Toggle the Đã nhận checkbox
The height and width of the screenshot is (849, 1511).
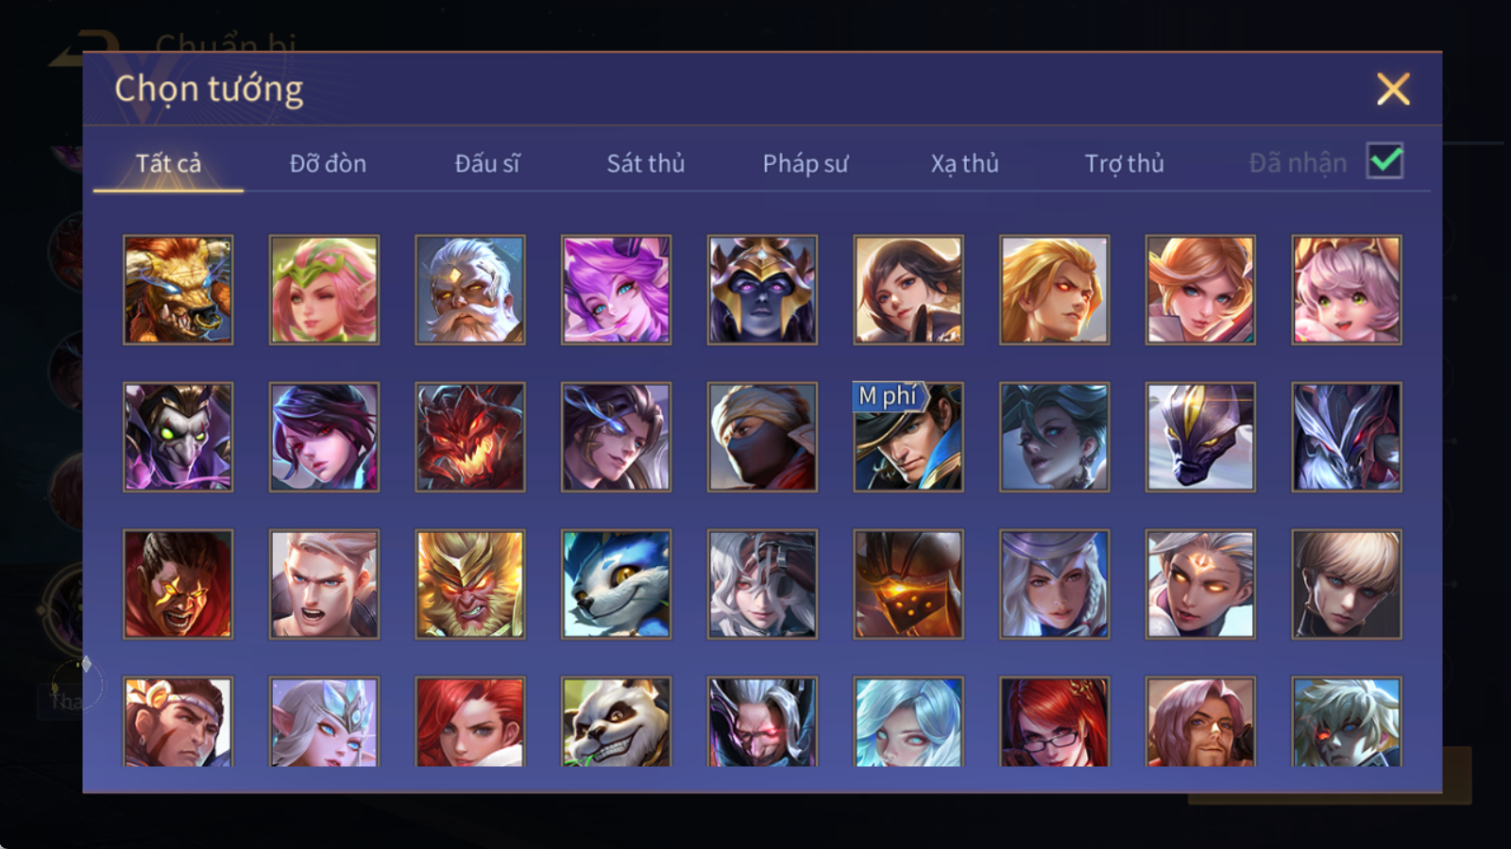tap(1385, 162)
